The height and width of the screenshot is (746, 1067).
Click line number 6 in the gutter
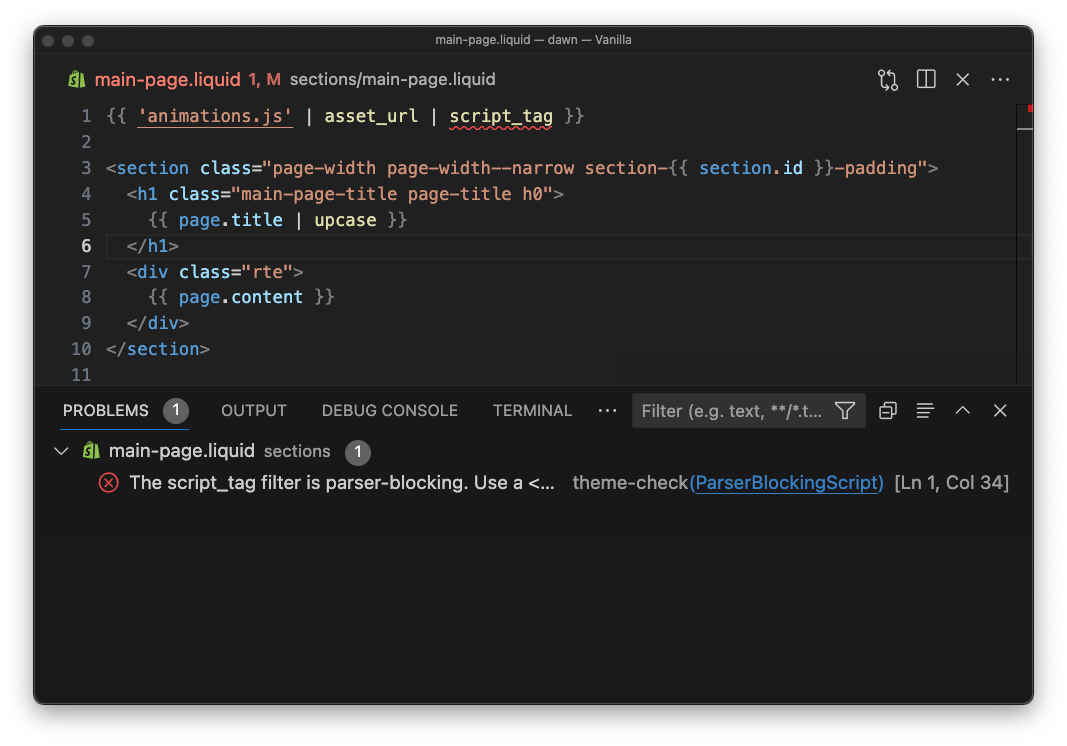point(86,246)
